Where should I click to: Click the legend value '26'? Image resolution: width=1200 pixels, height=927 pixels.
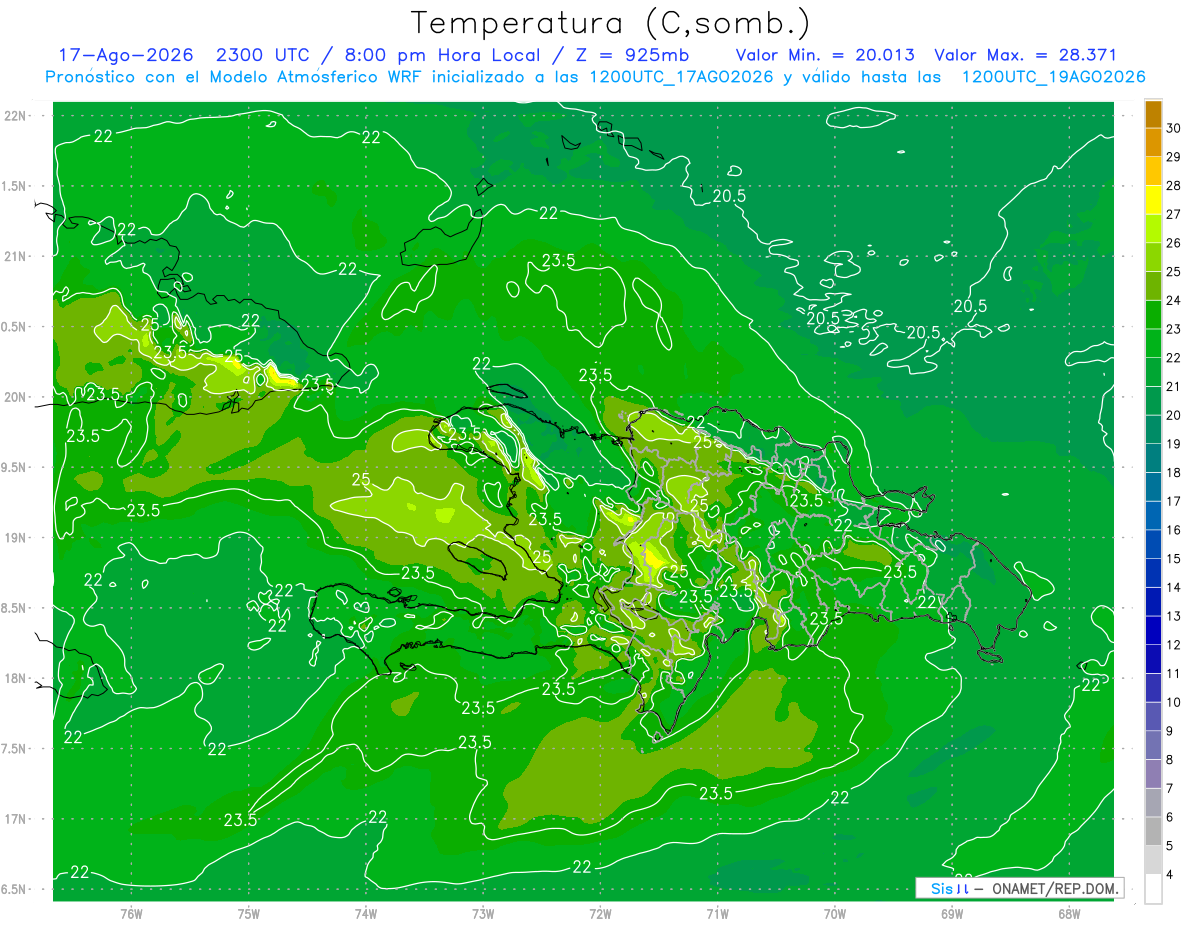point(1175,243)
